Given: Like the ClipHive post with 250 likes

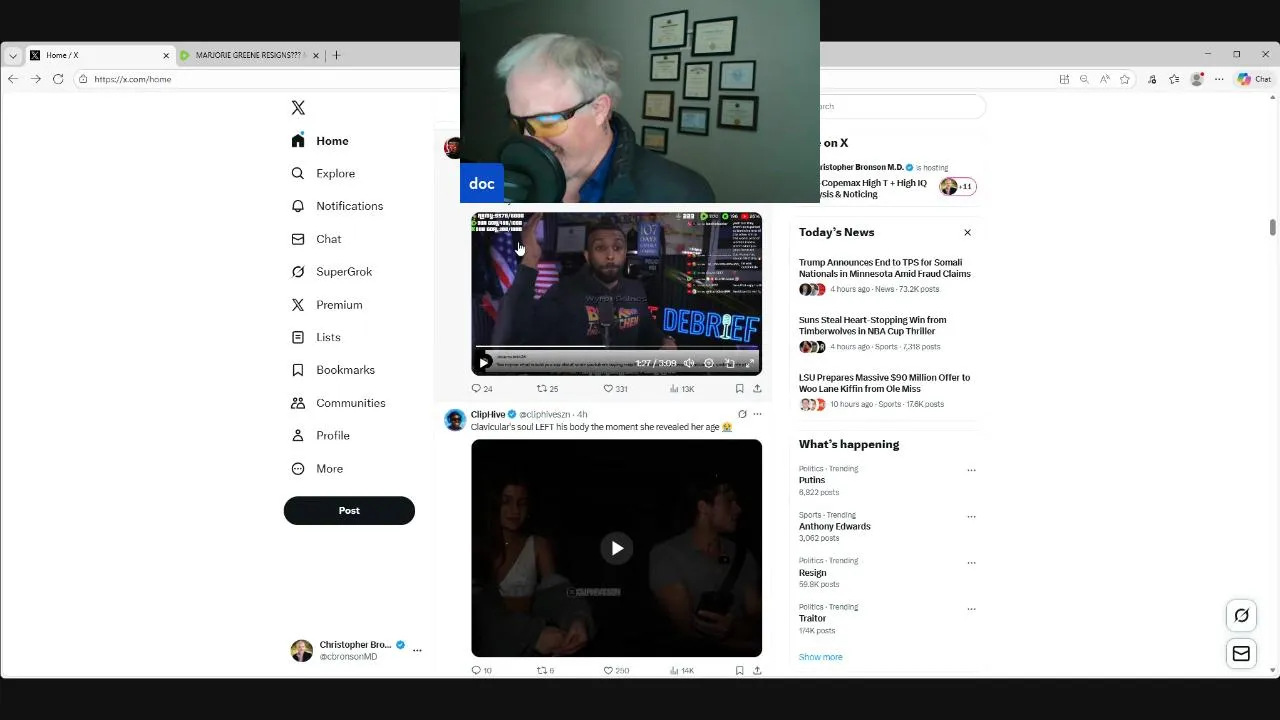Looking at the screenshot, I should click(x=616, y=671).
